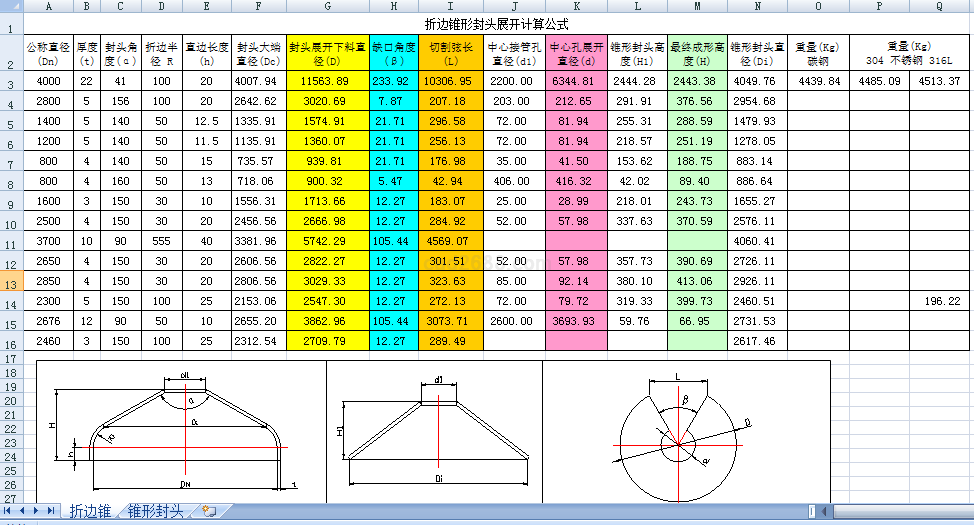Switch to the 锥形封头 sheet tab
Image resolution: width=974 pixels, height=525 pixels.
[x=155, y=511]
